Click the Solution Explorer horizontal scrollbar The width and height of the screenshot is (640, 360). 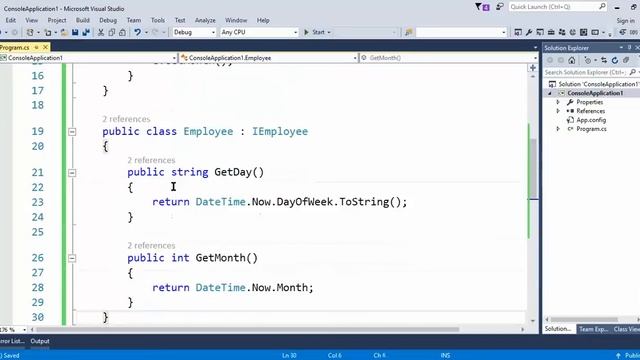coord(584,320)
